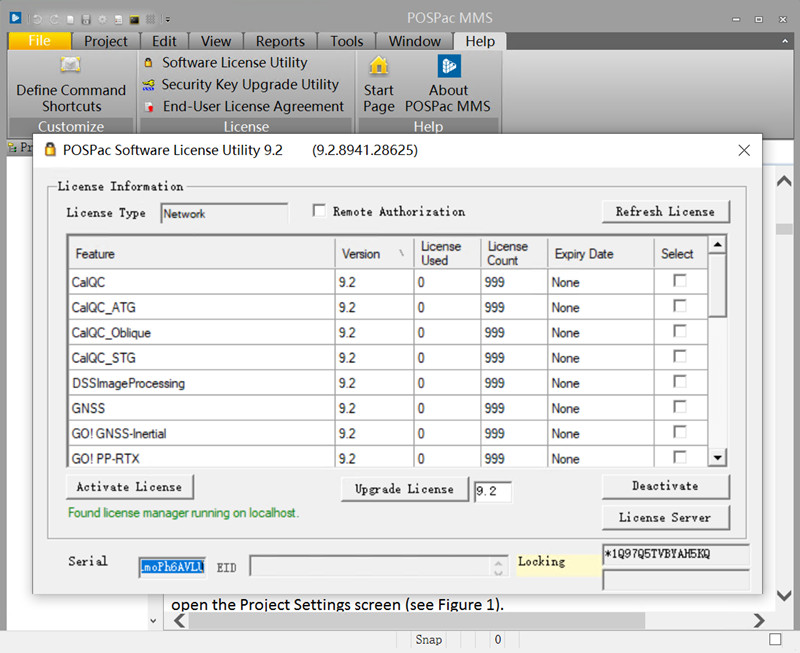The height and width of the screenshot is (653, 800).
Task: Click the Serial input field
Action: coord(171,567)
